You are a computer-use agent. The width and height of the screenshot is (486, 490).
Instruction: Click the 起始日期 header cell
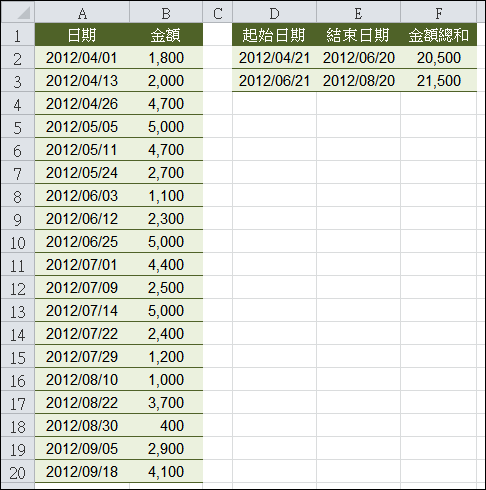point(274,35)
